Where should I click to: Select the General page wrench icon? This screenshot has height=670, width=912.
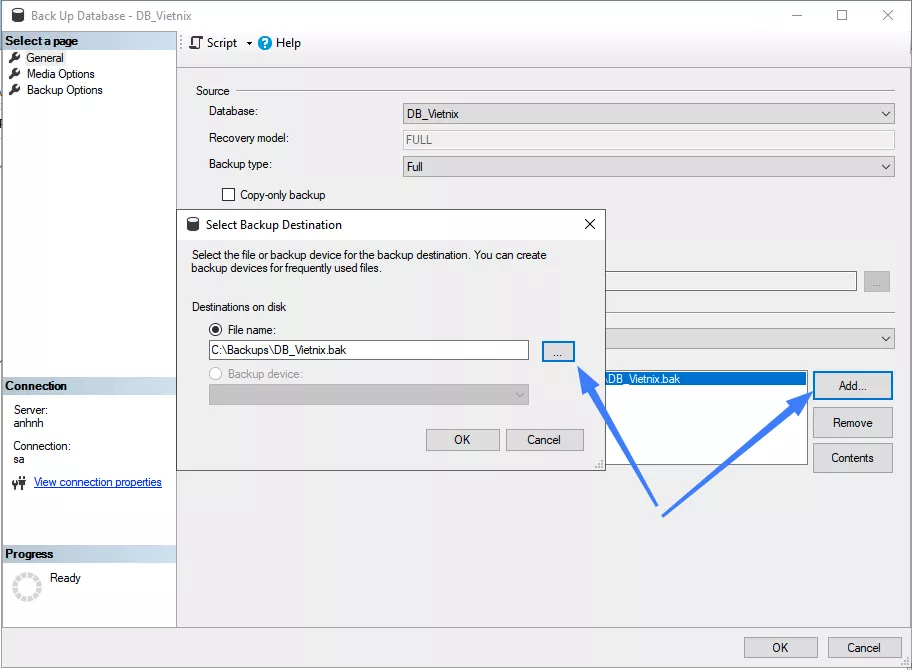[15, 58]
